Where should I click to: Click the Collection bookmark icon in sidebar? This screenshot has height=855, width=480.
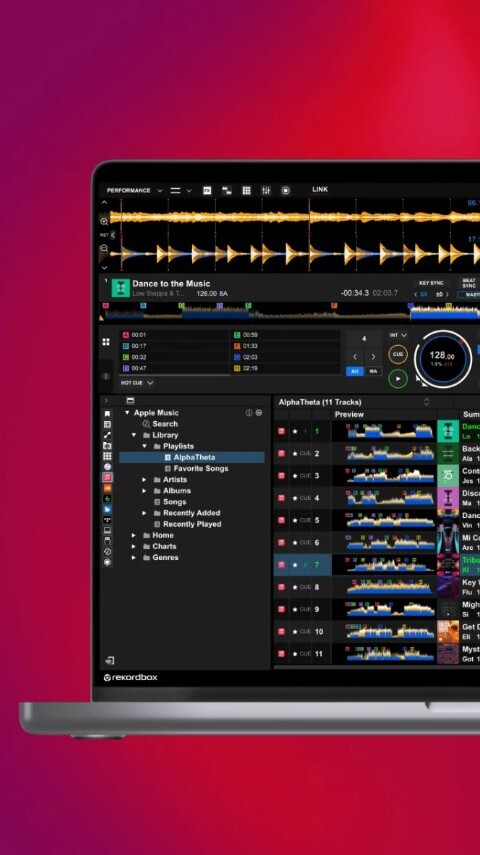(107, 414)
